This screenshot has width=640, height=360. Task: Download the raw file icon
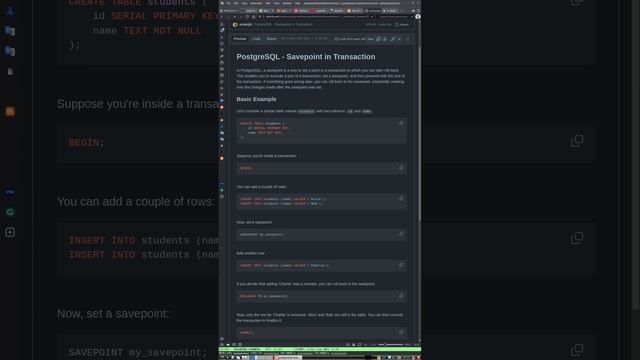[384, 39]
